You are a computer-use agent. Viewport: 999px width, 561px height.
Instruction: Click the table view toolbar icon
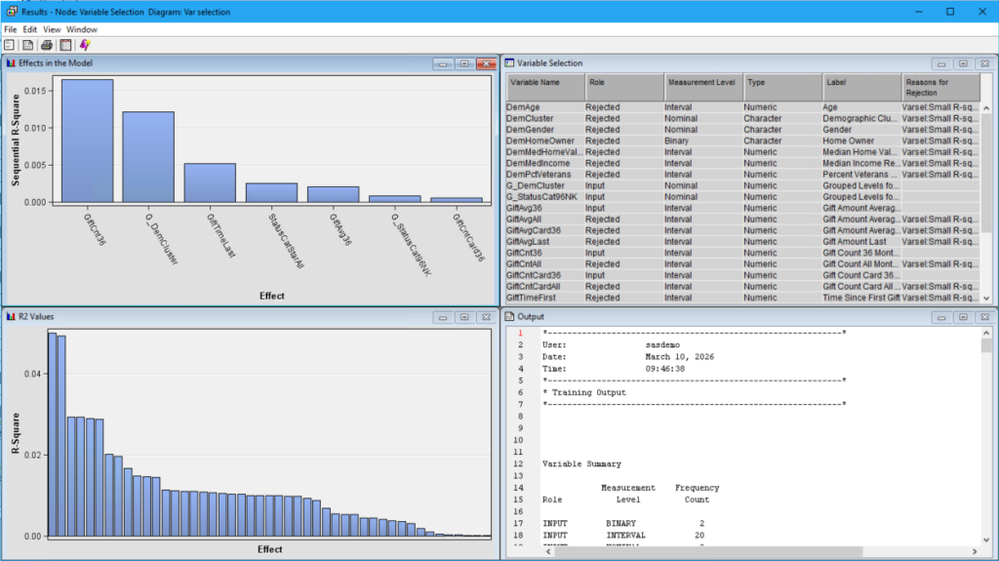(66, 45)
